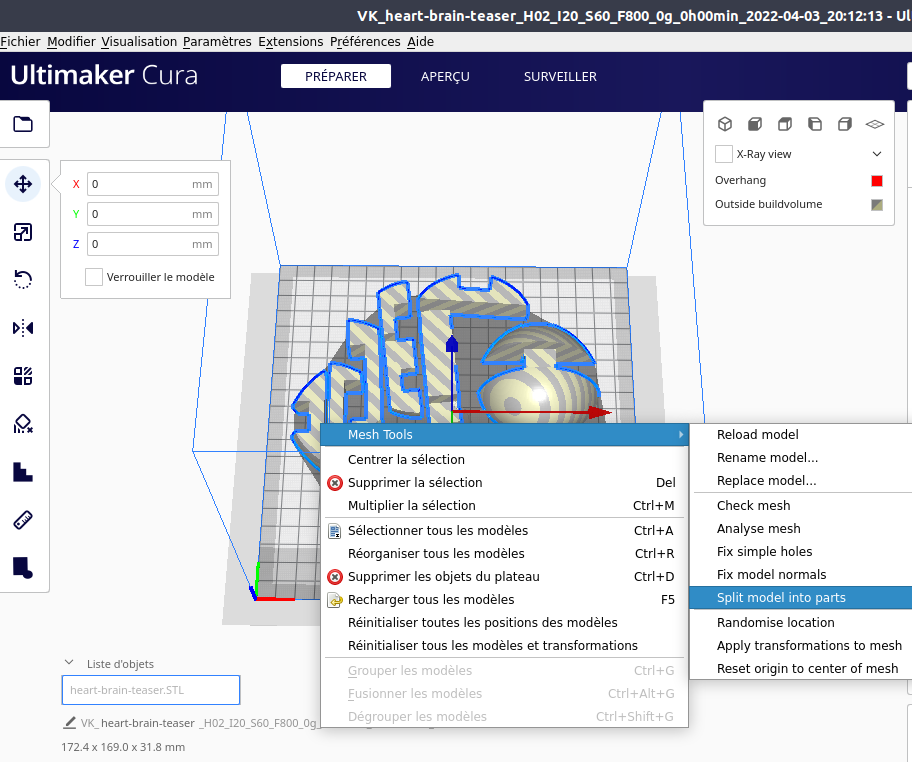Click pencil icon to edit job name

click(70, 722)
